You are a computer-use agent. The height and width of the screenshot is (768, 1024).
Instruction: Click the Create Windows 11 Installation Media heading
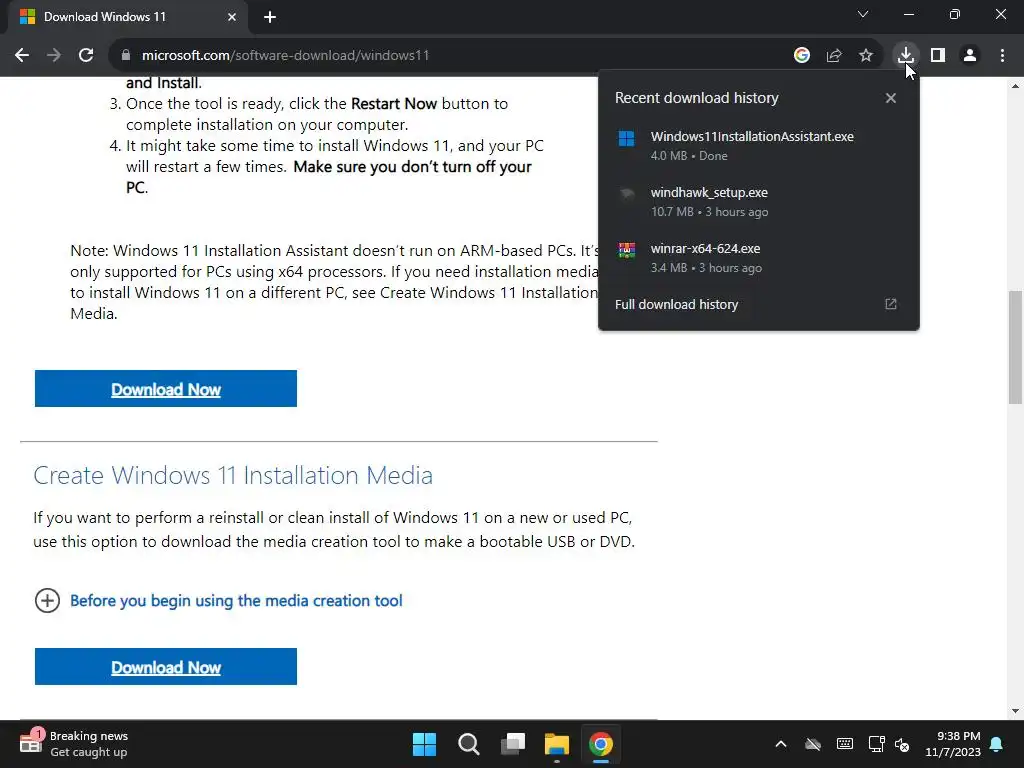233,475
